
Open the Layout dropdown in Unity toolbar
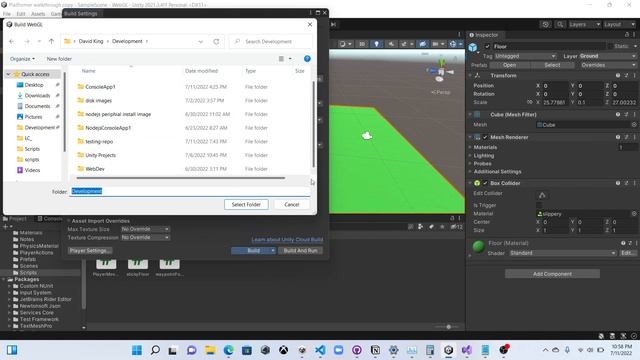pos(620,24)
